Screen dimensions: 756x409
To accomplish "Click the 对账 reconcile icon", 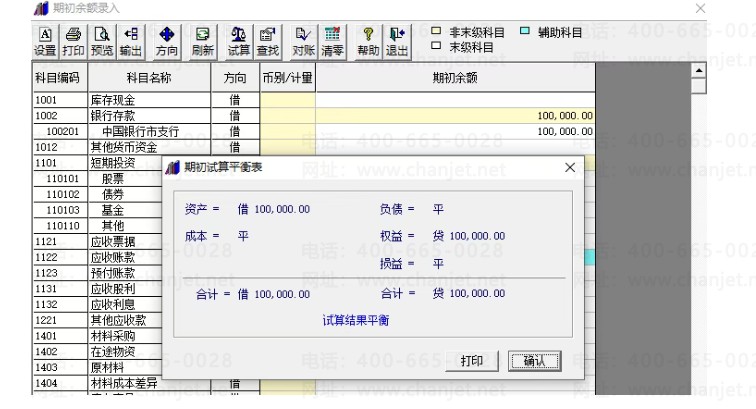I will click(303, 42).
